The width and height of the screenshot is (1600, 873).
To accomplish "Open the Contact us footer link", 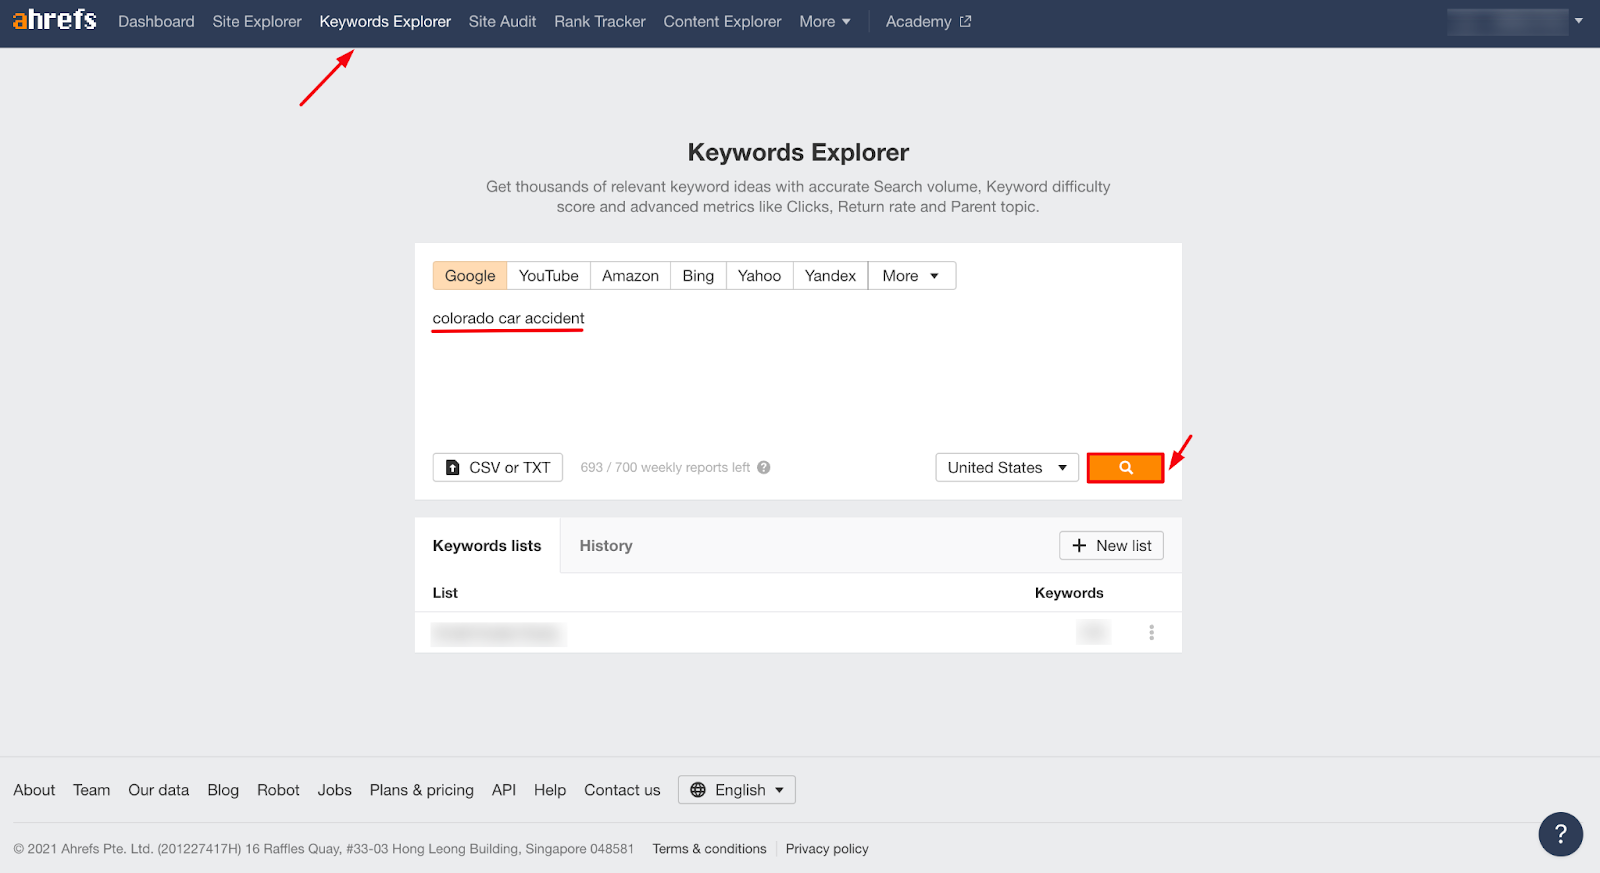I will tap(622, 790).
